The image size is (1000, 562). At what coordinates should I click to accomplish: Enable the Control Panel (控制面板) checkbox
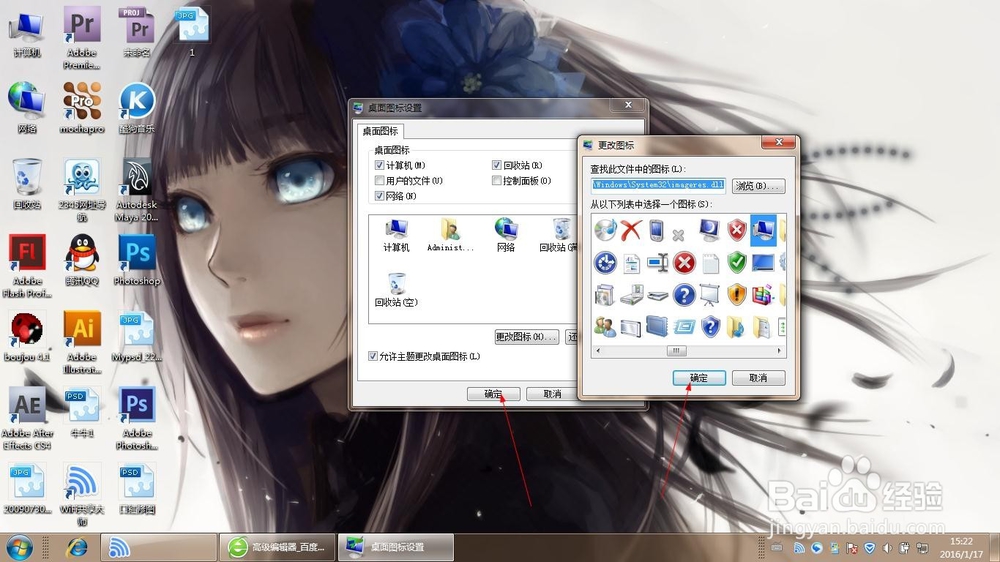click(496, 181)
